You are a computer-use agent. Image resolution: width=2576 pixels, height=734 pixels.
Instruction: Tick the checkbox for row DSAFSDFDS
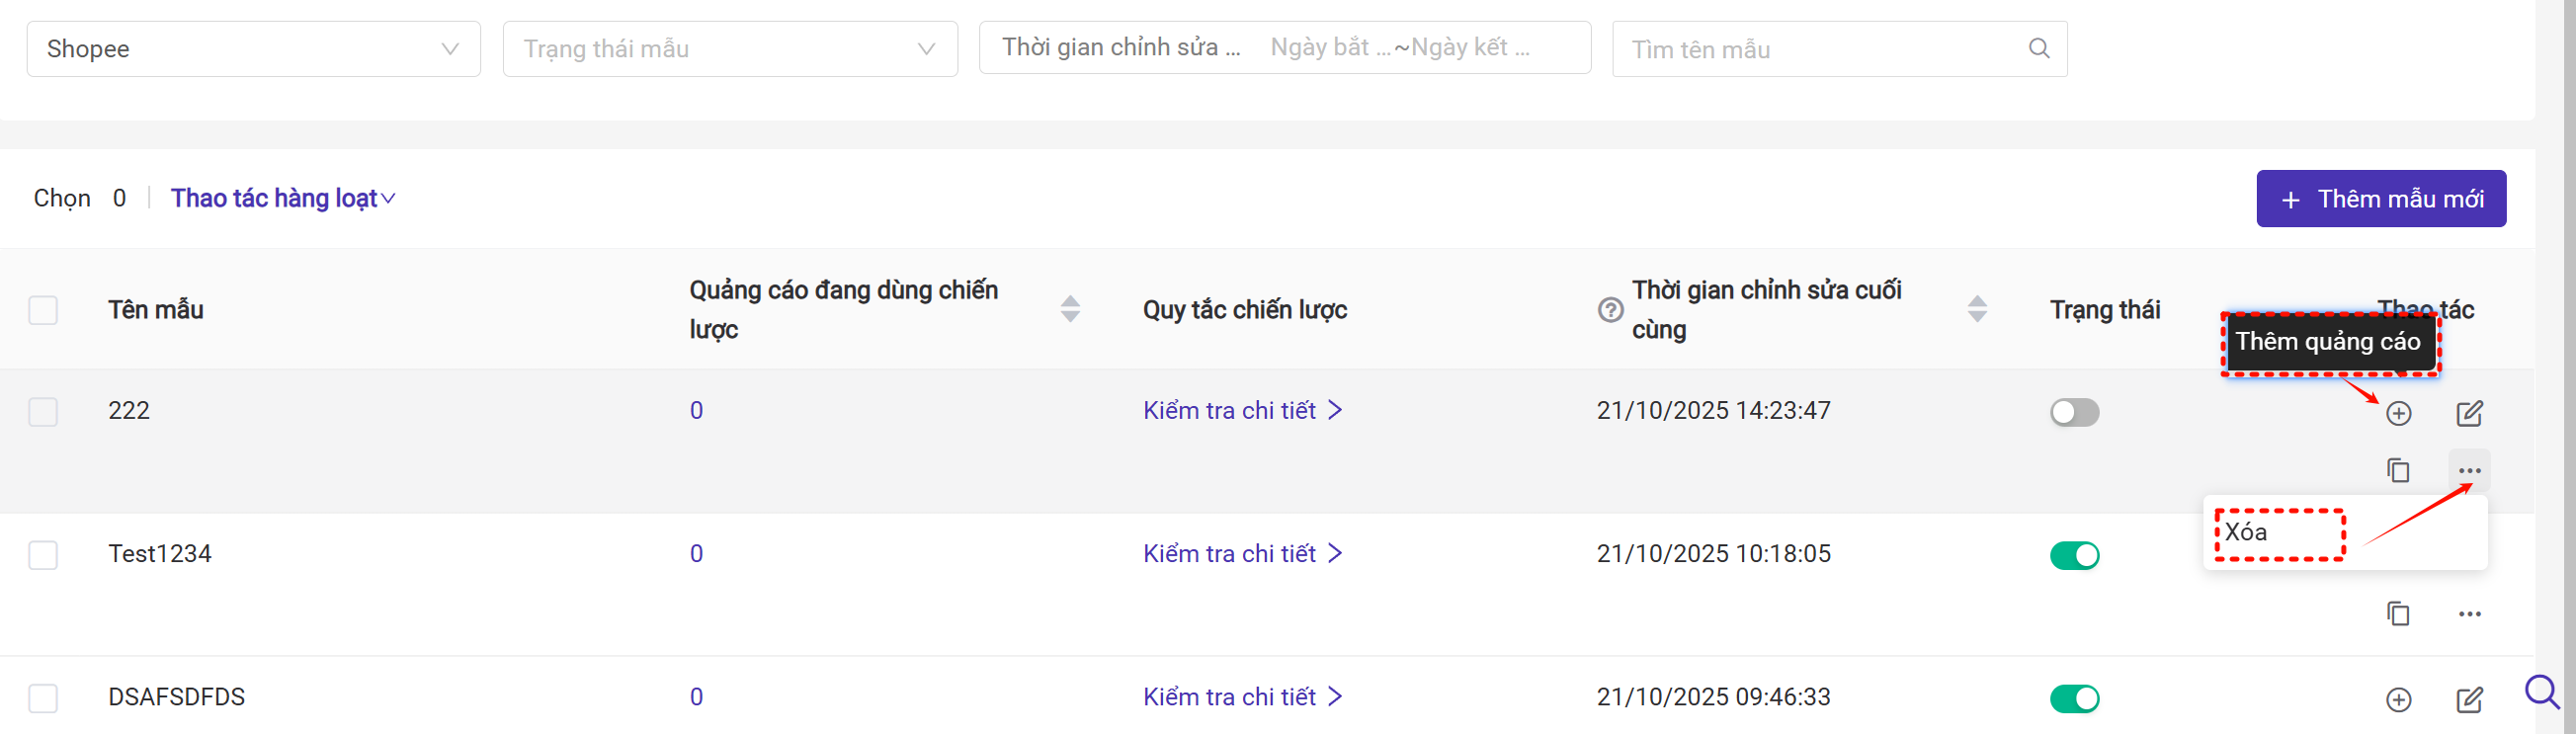(43, 698)
